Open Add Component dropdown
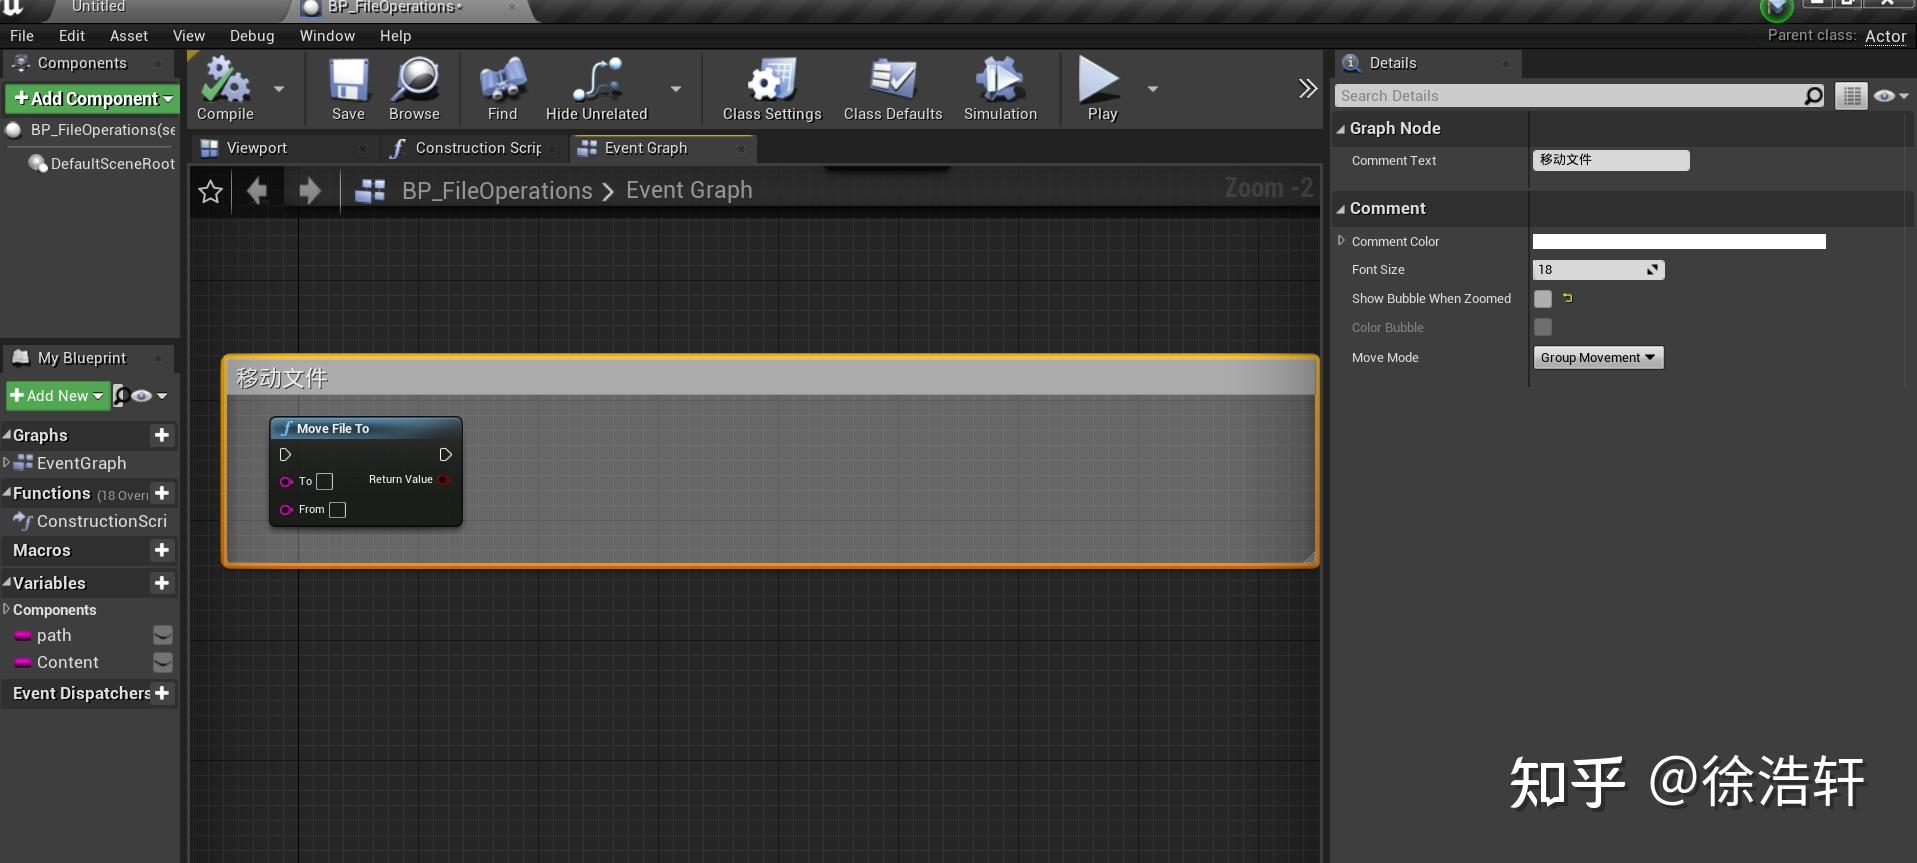1917x863 pixels. 92,99
